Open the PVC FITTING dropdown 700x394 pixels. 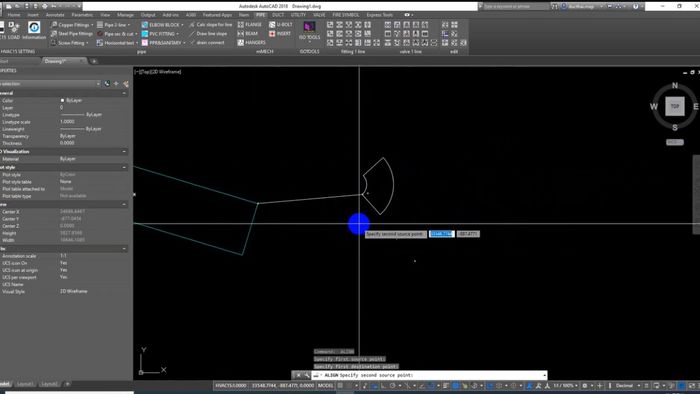160,34
